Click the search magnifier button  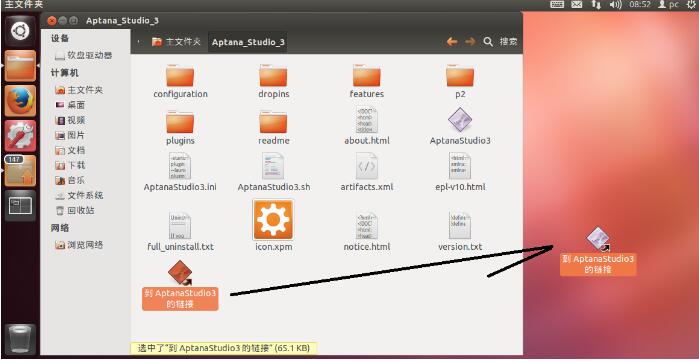click(488, 42)
